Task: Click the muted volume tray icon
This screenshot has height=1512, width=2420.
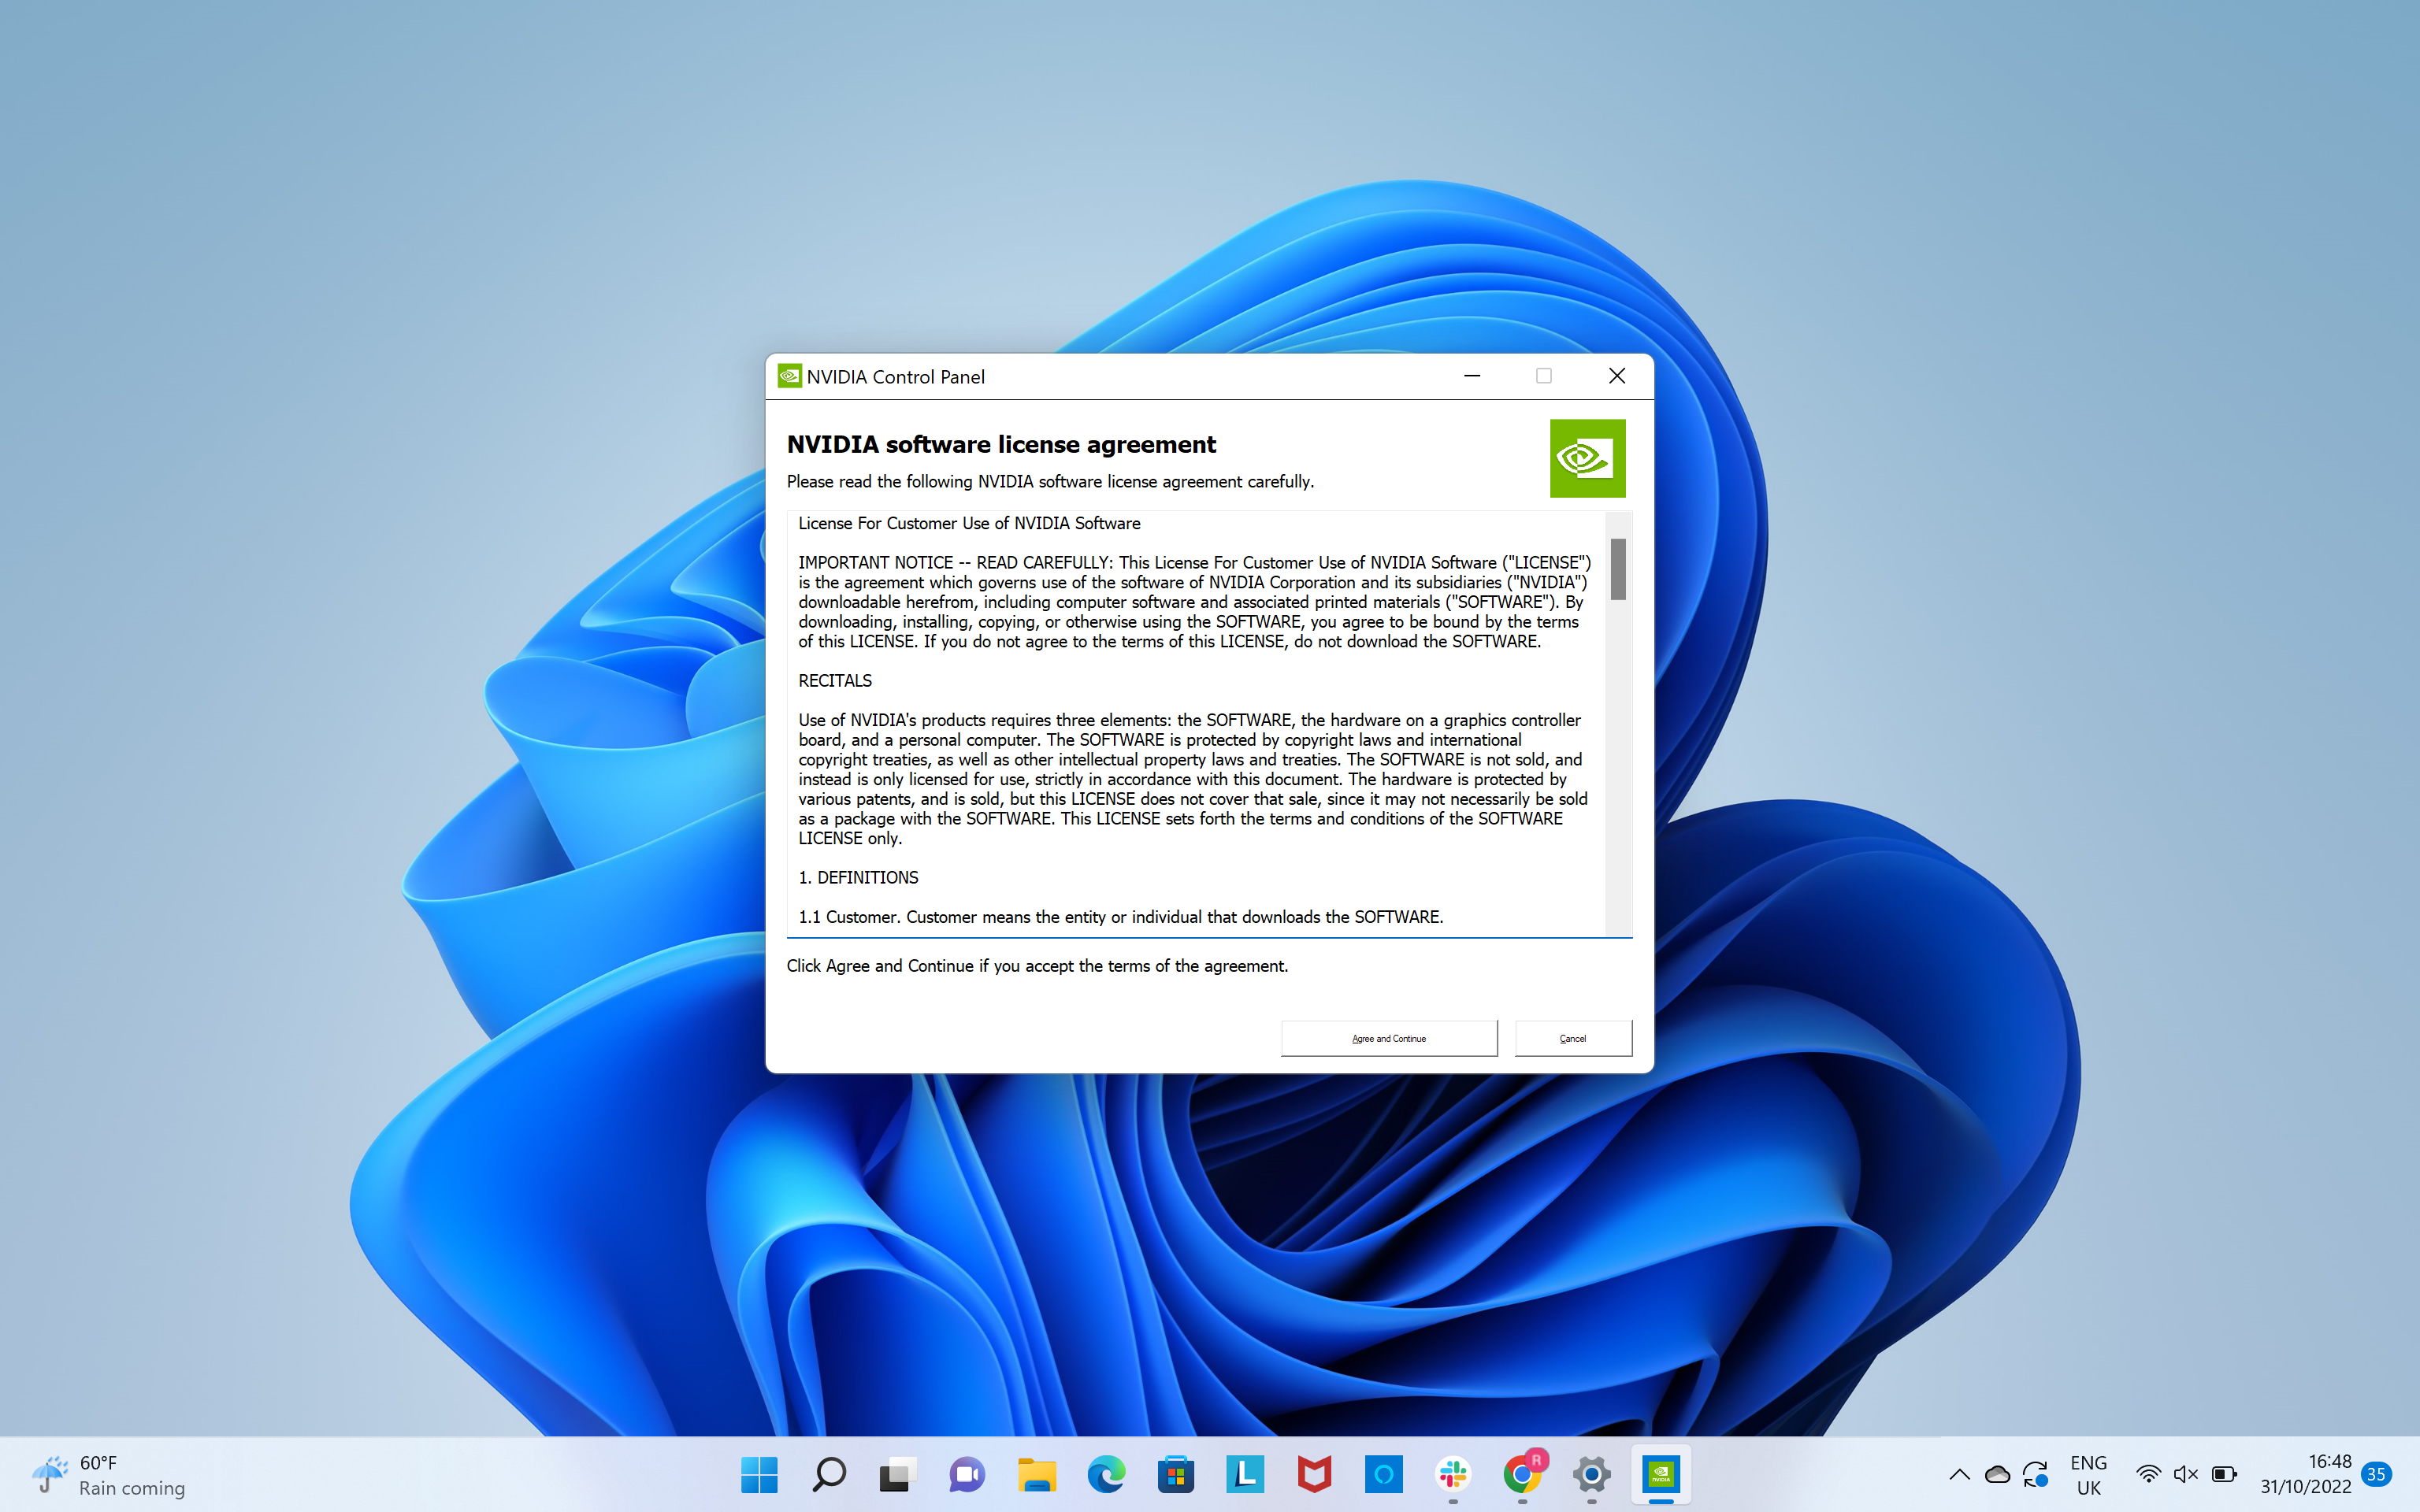Action: tap(2186, 1474)
